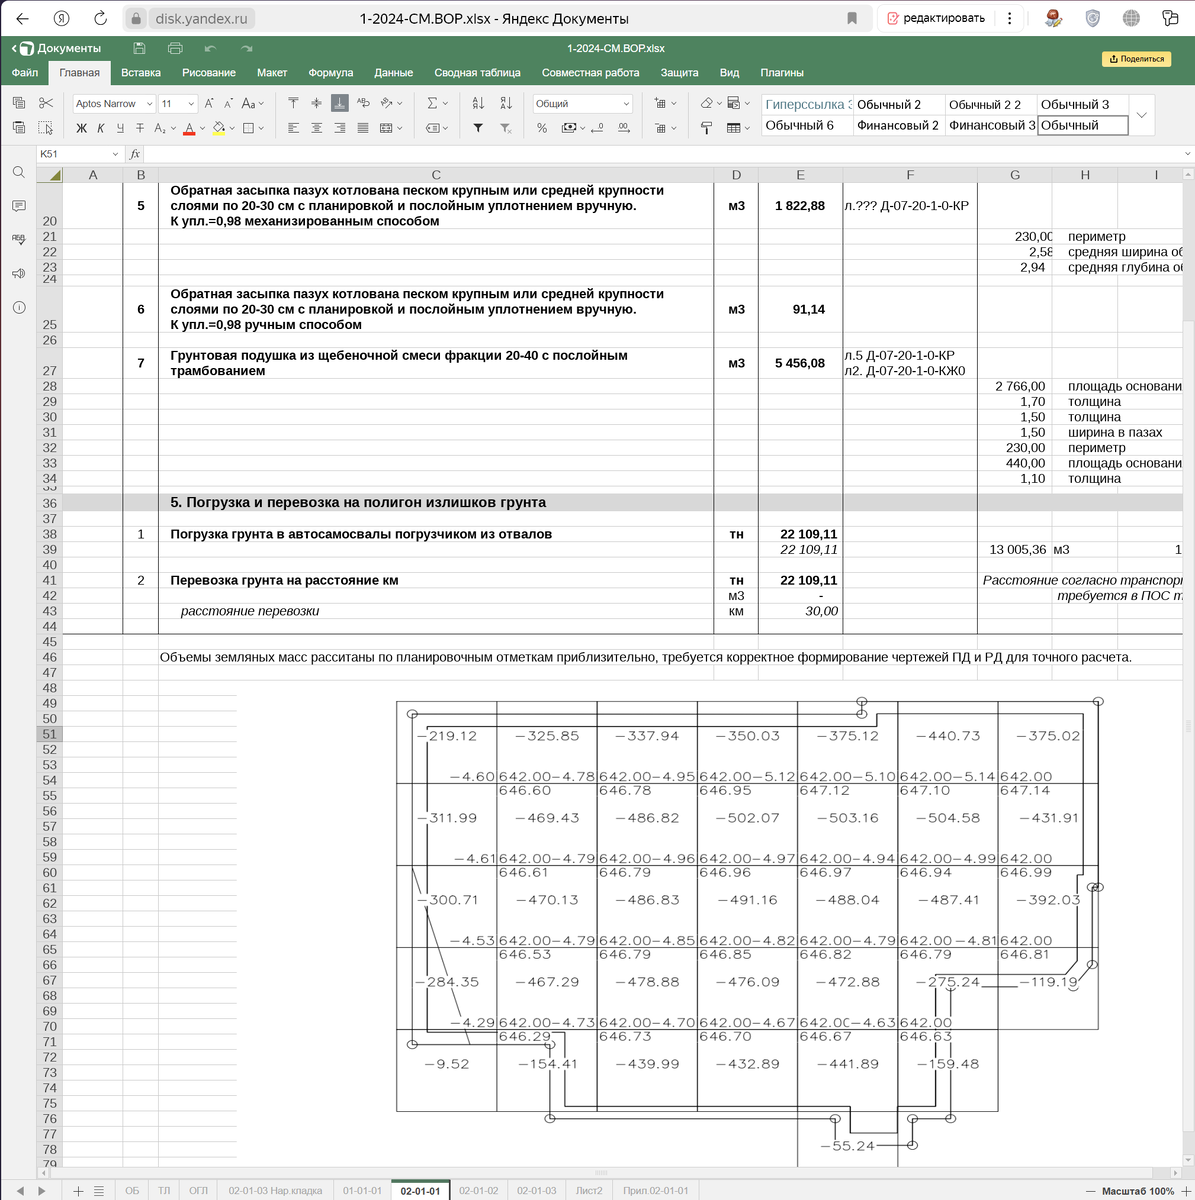Save the document with the floppy icon
This screenshot has width=1195, height=1200.
click(139, 48)
